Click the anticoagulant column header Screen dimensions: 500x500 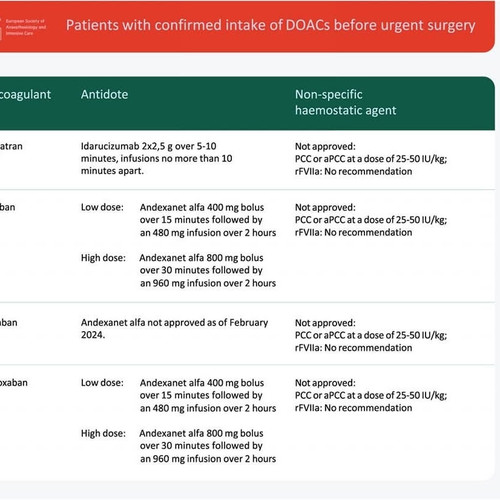tap(25, 95)
